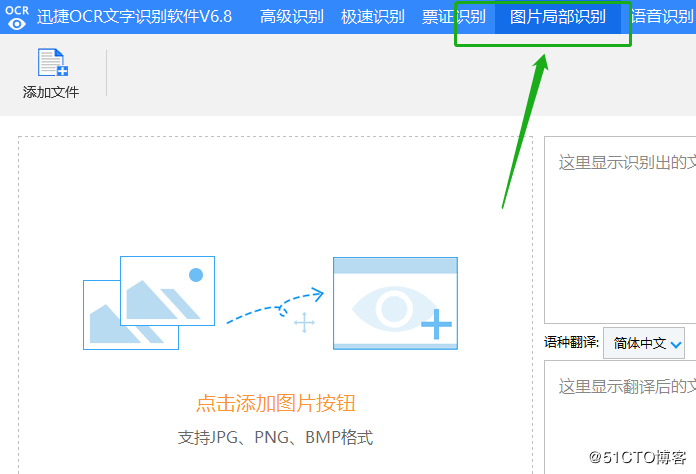Click the OCR eye logo icon
The height and width of the screenshot is (474, 696).
pos(16,17)
